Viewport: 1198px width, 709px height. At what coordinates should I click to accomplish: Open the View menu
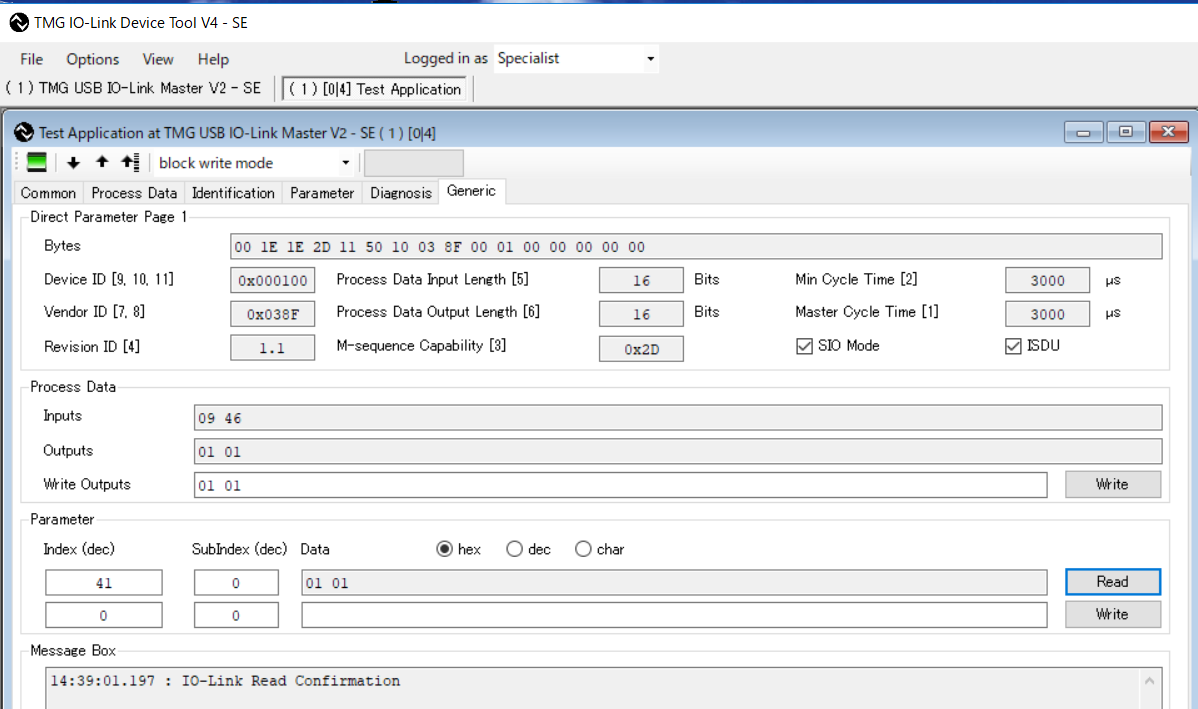157,59
